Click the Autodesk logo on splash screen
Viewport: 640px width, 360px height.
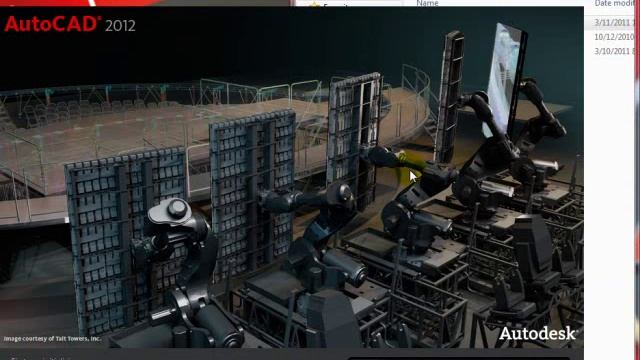538,333
